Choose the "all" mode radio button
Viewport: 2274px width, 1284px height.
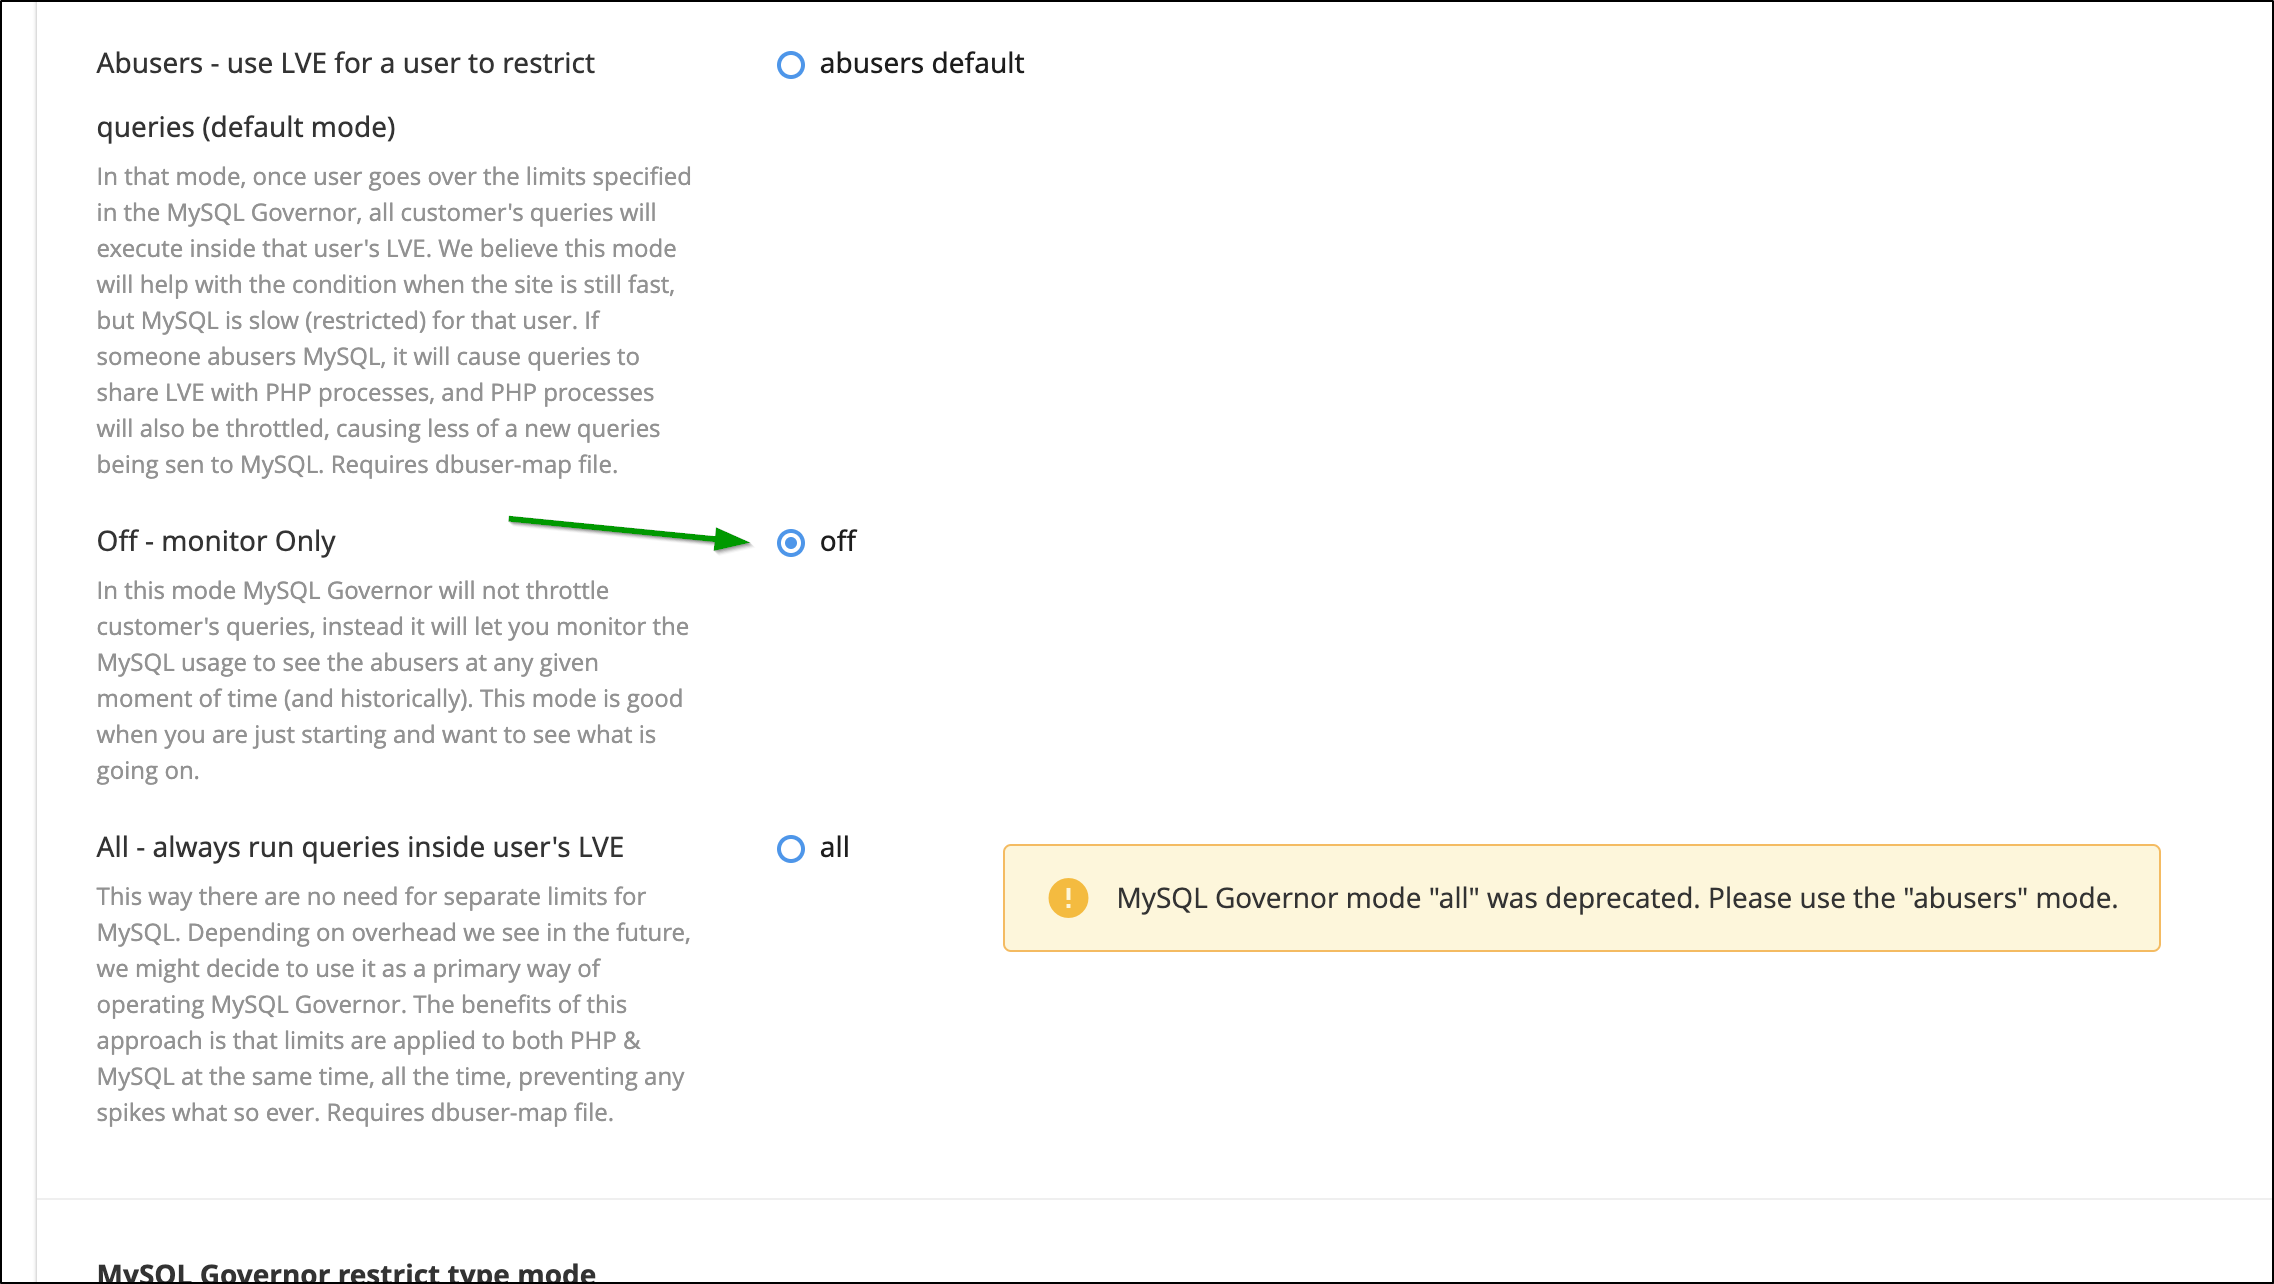click(x=791, y=849)
